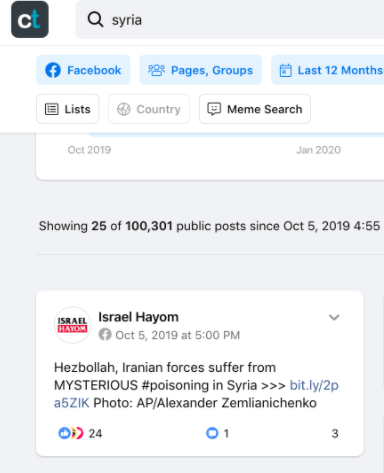This screenshot has height=473, width=384.
Task: Click the 100,301 public posts count
Action: point(149,226)
